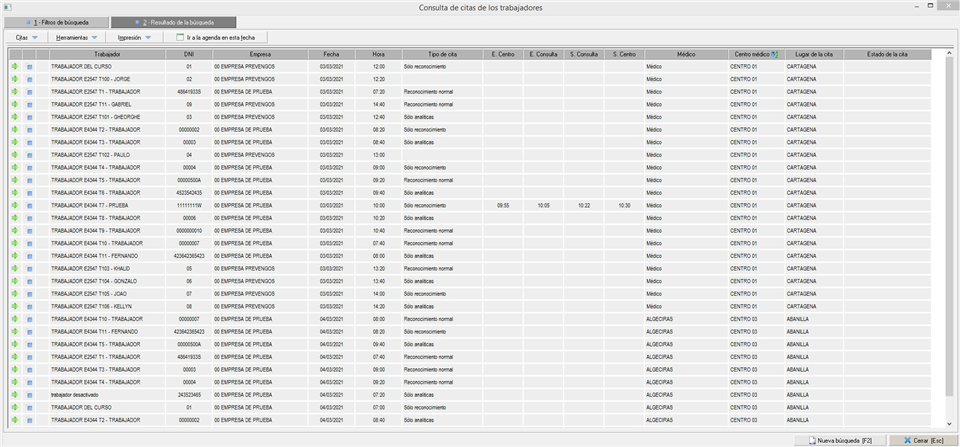This screenshot has width=960, height=447.
Task: Select cell TRABAJADOR E2547 T100 - JORGE
Action: 107,79
